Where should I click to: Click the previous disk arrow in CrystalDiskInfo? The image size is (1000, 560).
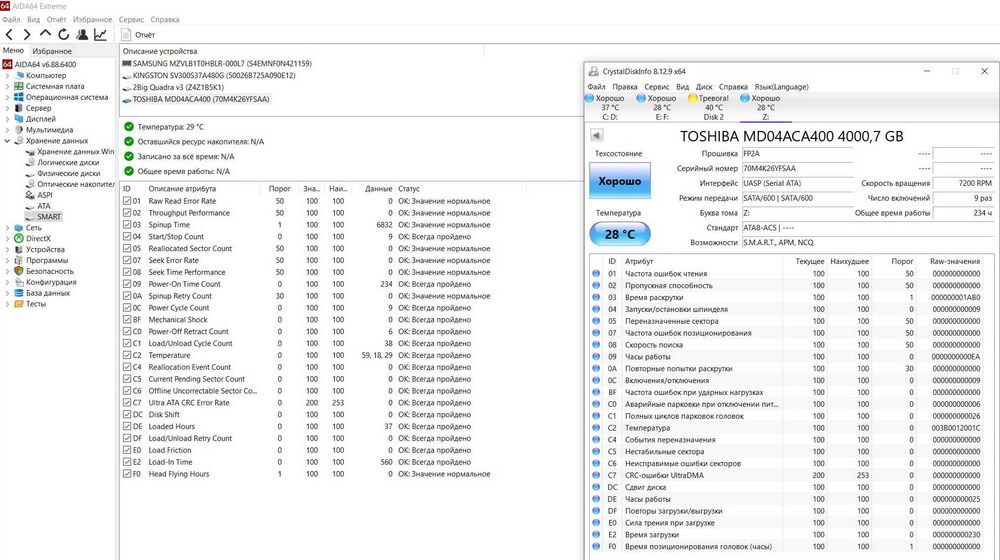596,135
